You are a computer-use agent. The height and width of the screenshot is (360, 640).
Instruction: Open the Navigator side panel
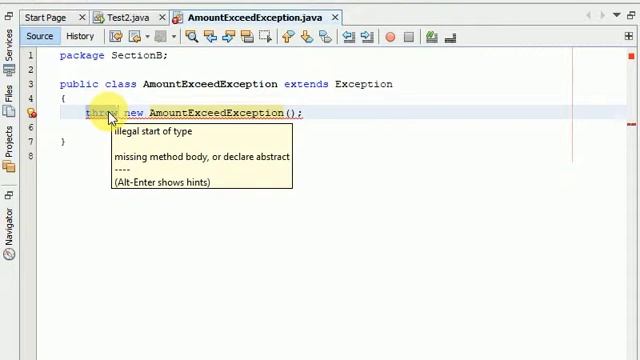[9, 227]
